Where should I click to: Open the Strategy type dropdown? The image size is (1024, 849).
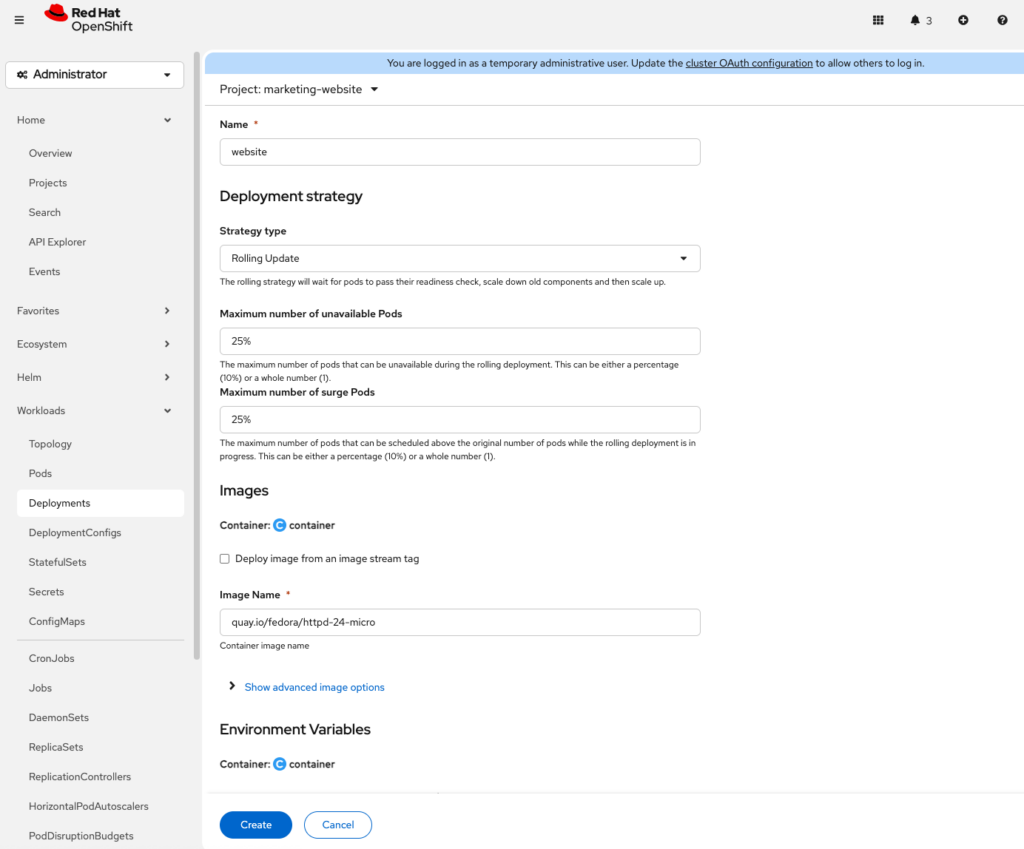click(x=459, y=258)
